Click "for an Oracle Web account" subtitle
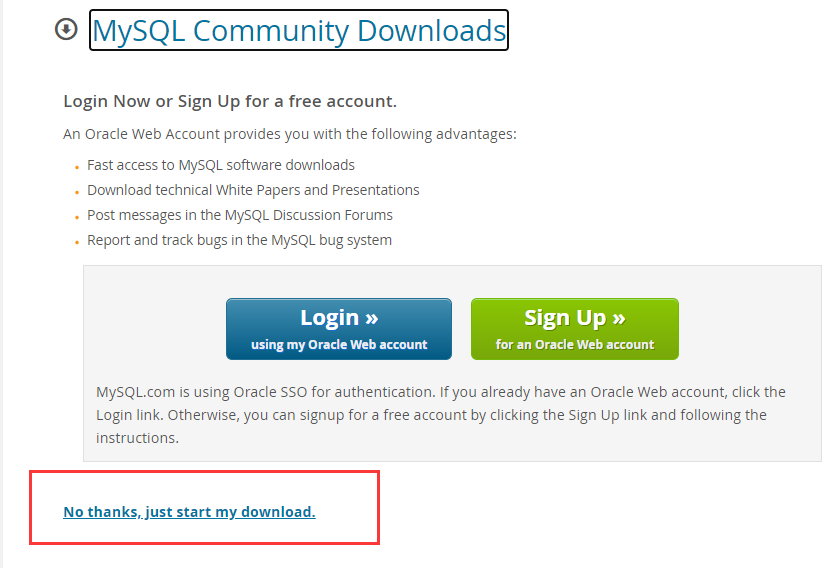 (x=575, y=345)
